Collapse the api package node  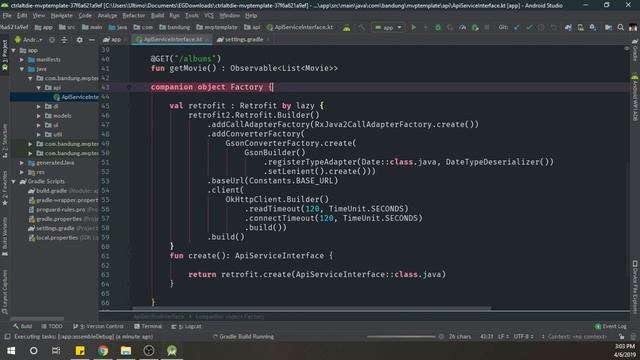point(39,88)
